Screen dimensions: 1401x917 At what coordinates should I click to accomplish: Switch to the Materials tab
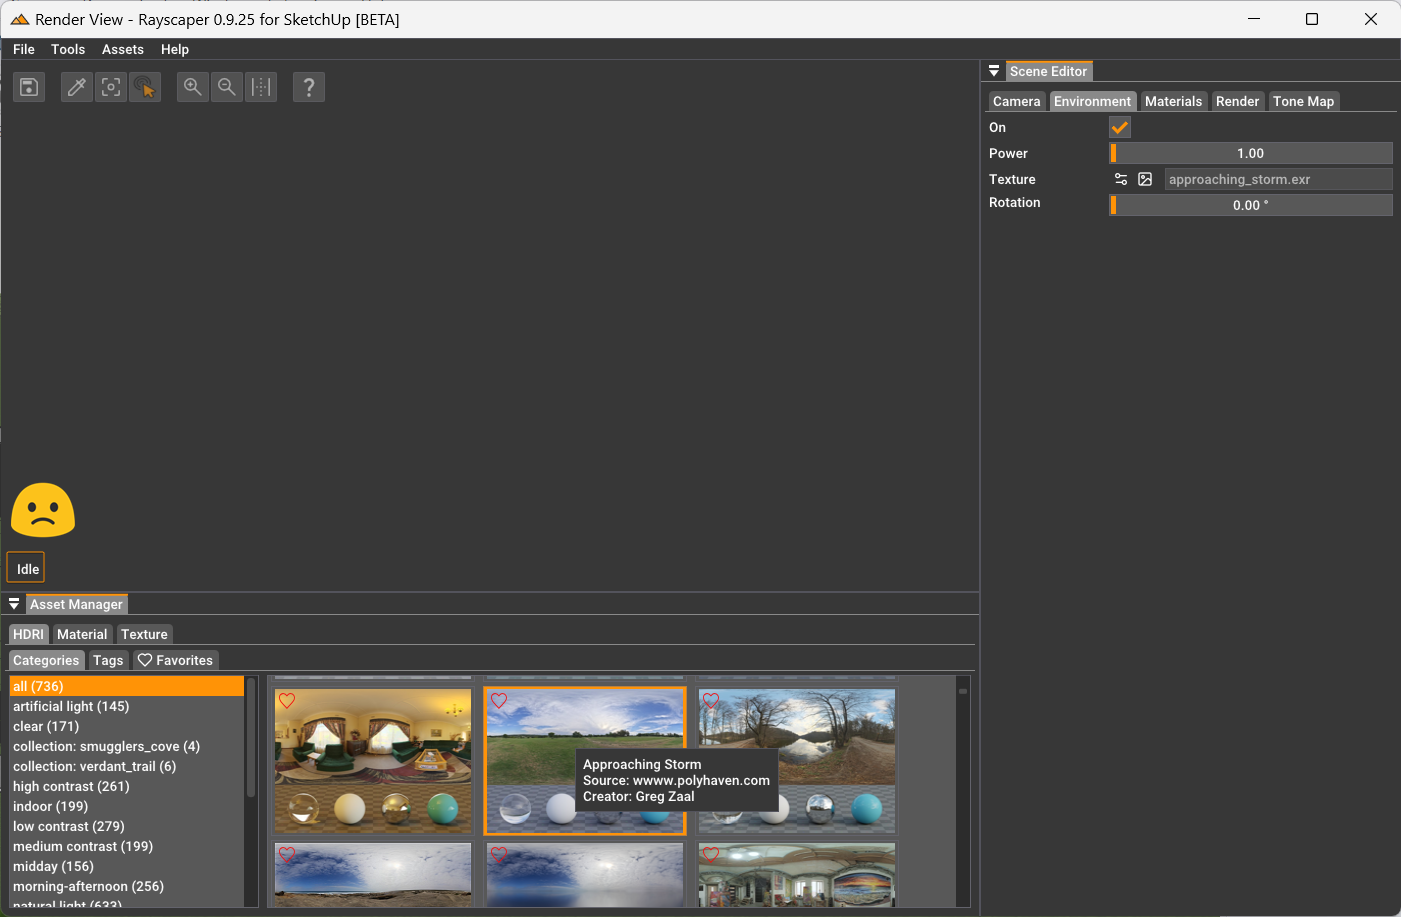point(1173,101)
